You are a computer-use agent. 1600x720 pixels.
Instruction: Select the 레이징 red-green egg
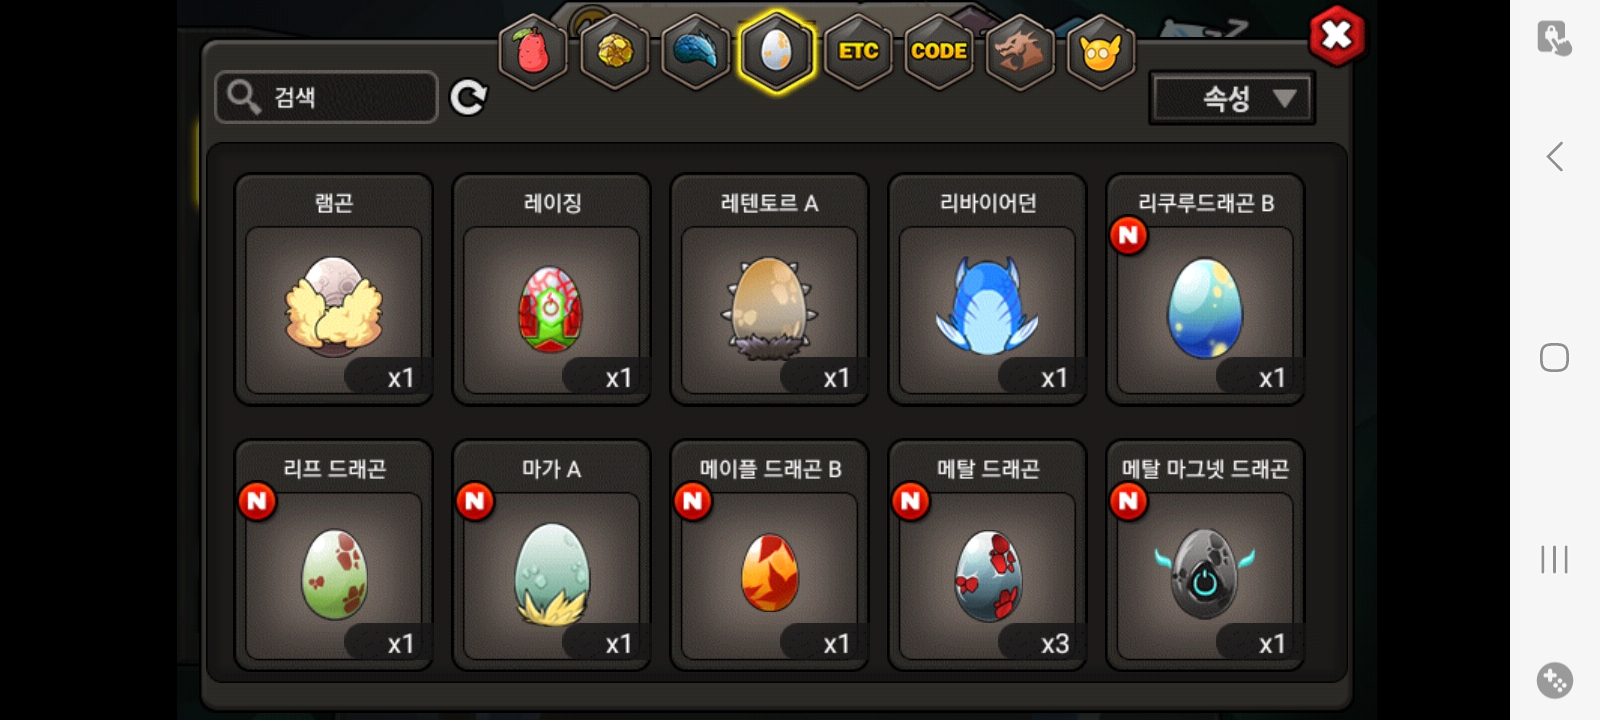point(552,290)
